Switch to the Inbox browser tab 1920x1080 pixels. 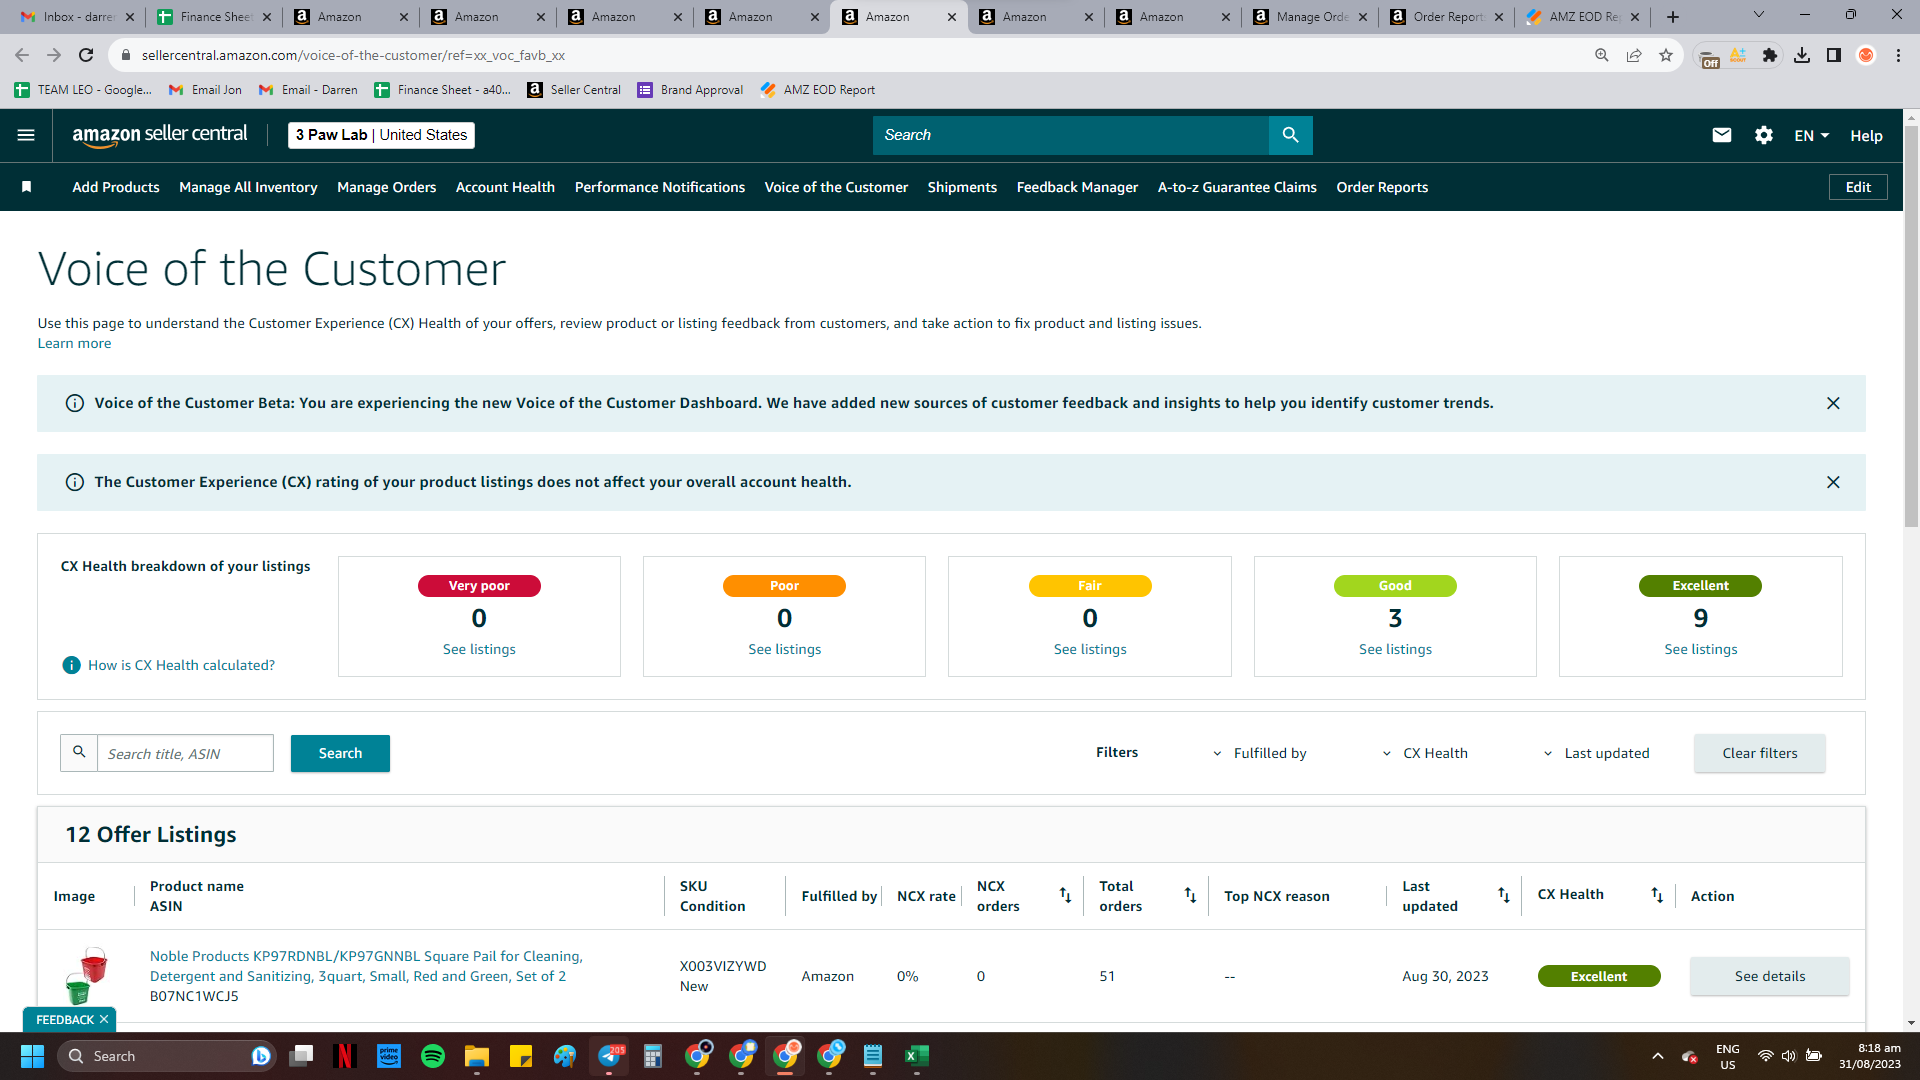tap(75, 17)
